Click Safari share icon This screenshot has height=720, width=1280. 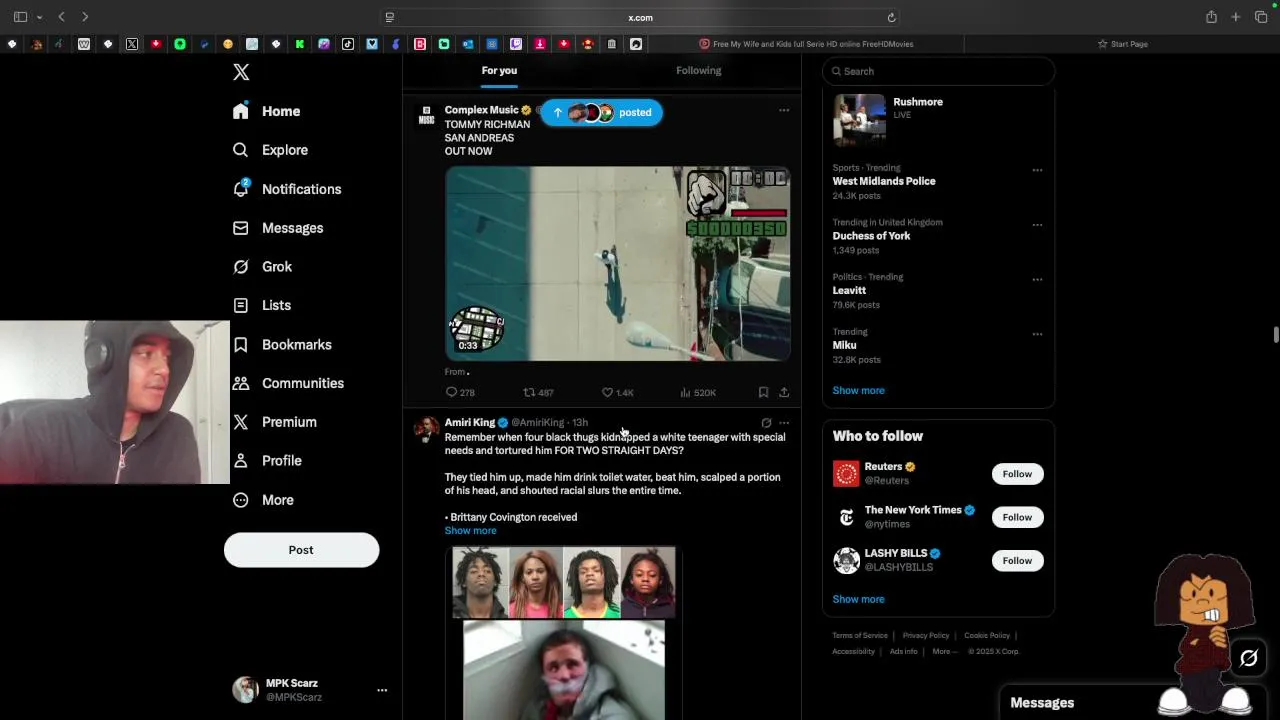(1211, 17)
